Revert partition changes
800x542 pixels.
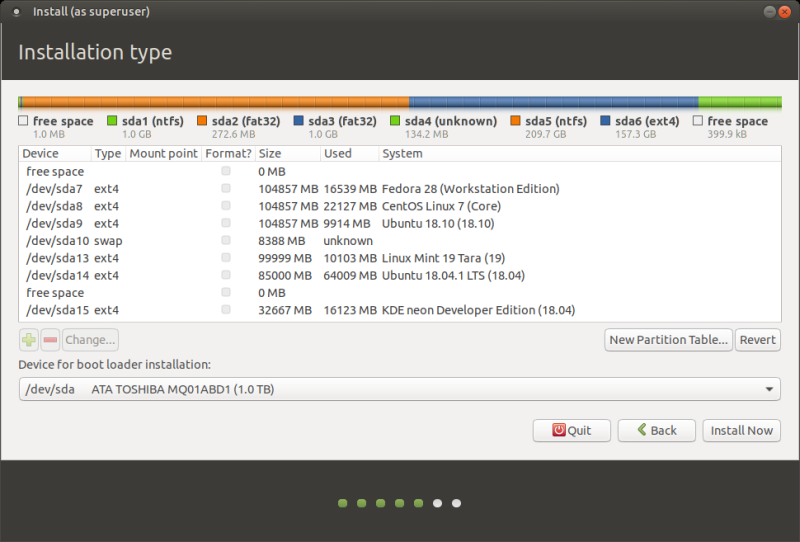click(x=757, y=340)
